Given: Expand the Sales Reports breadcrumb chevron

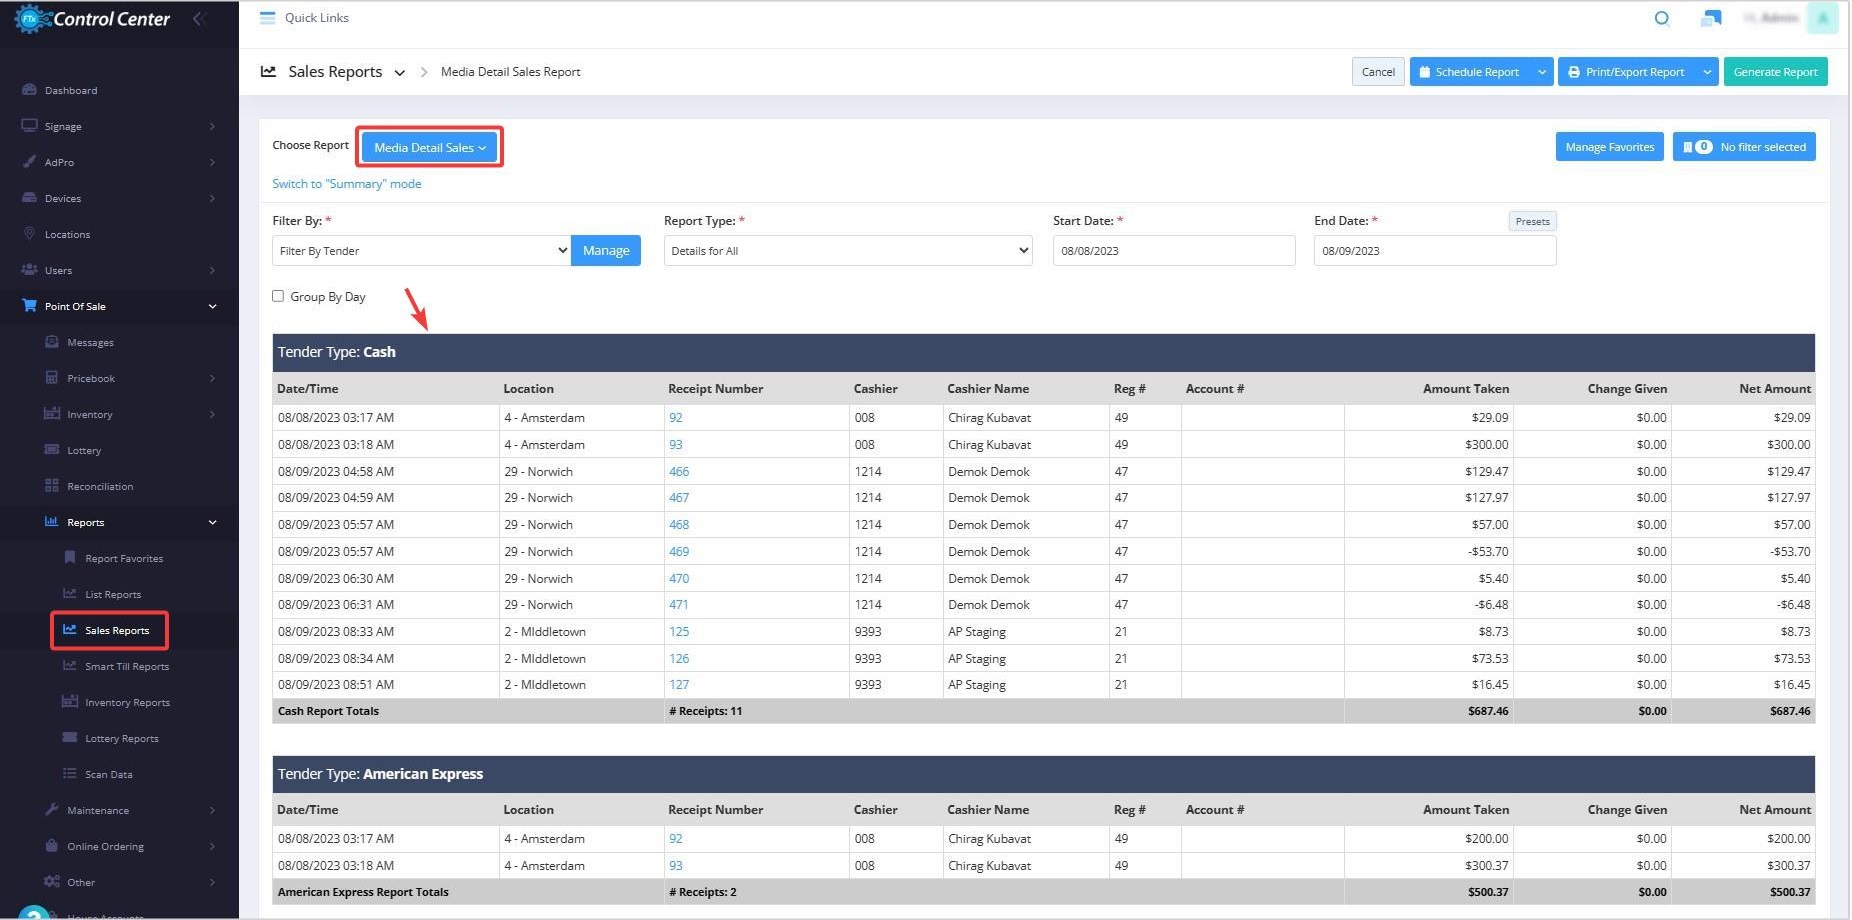Looking at the screenshot, I should 400,73.
